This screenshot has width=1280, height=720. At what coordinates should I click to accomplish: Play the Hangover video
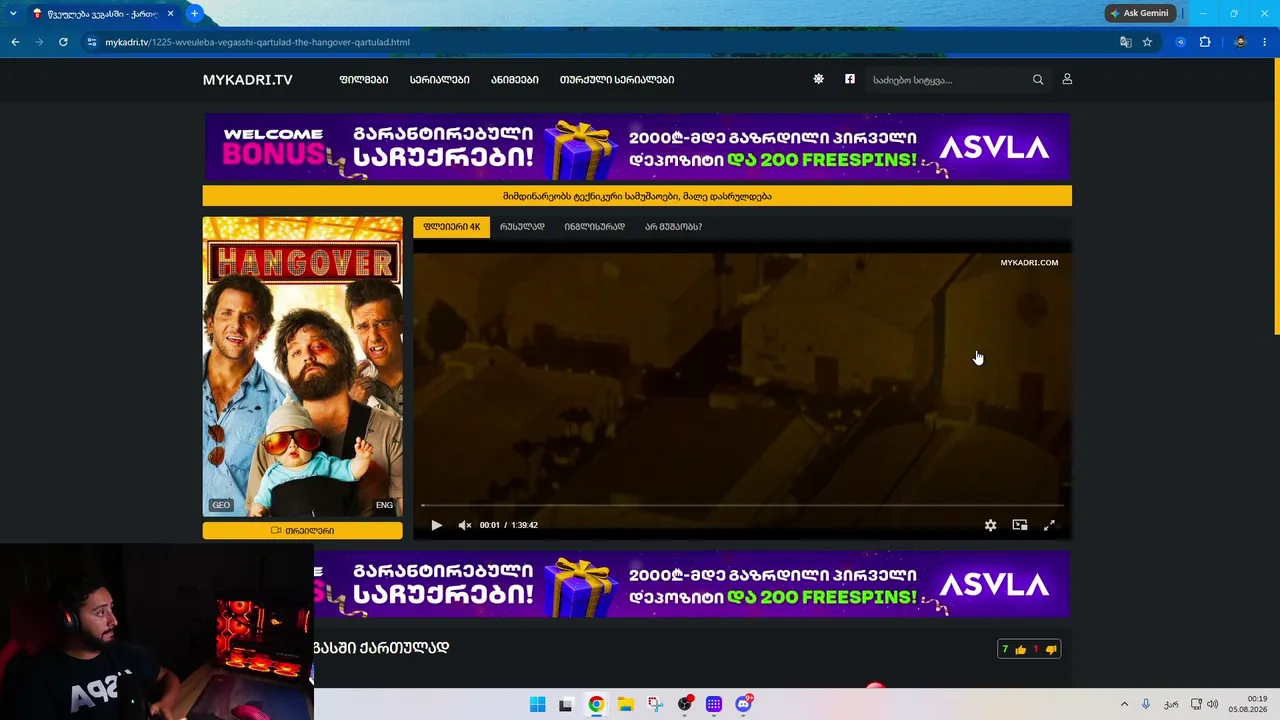[436, 525]
